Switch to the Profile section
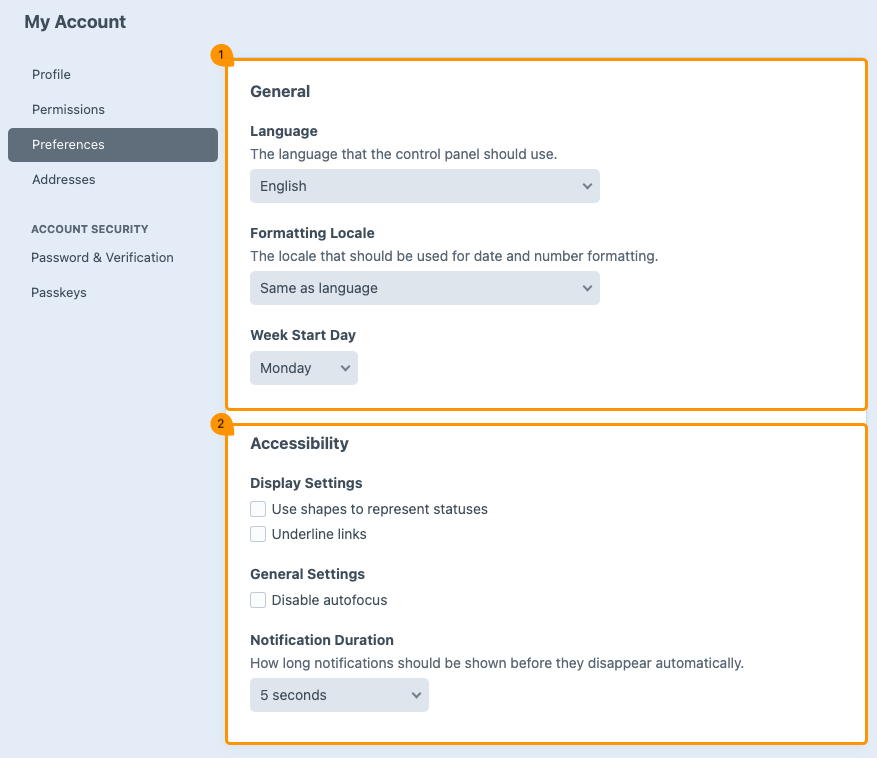This screenshot has height=758, width=877. coord(51,74)
